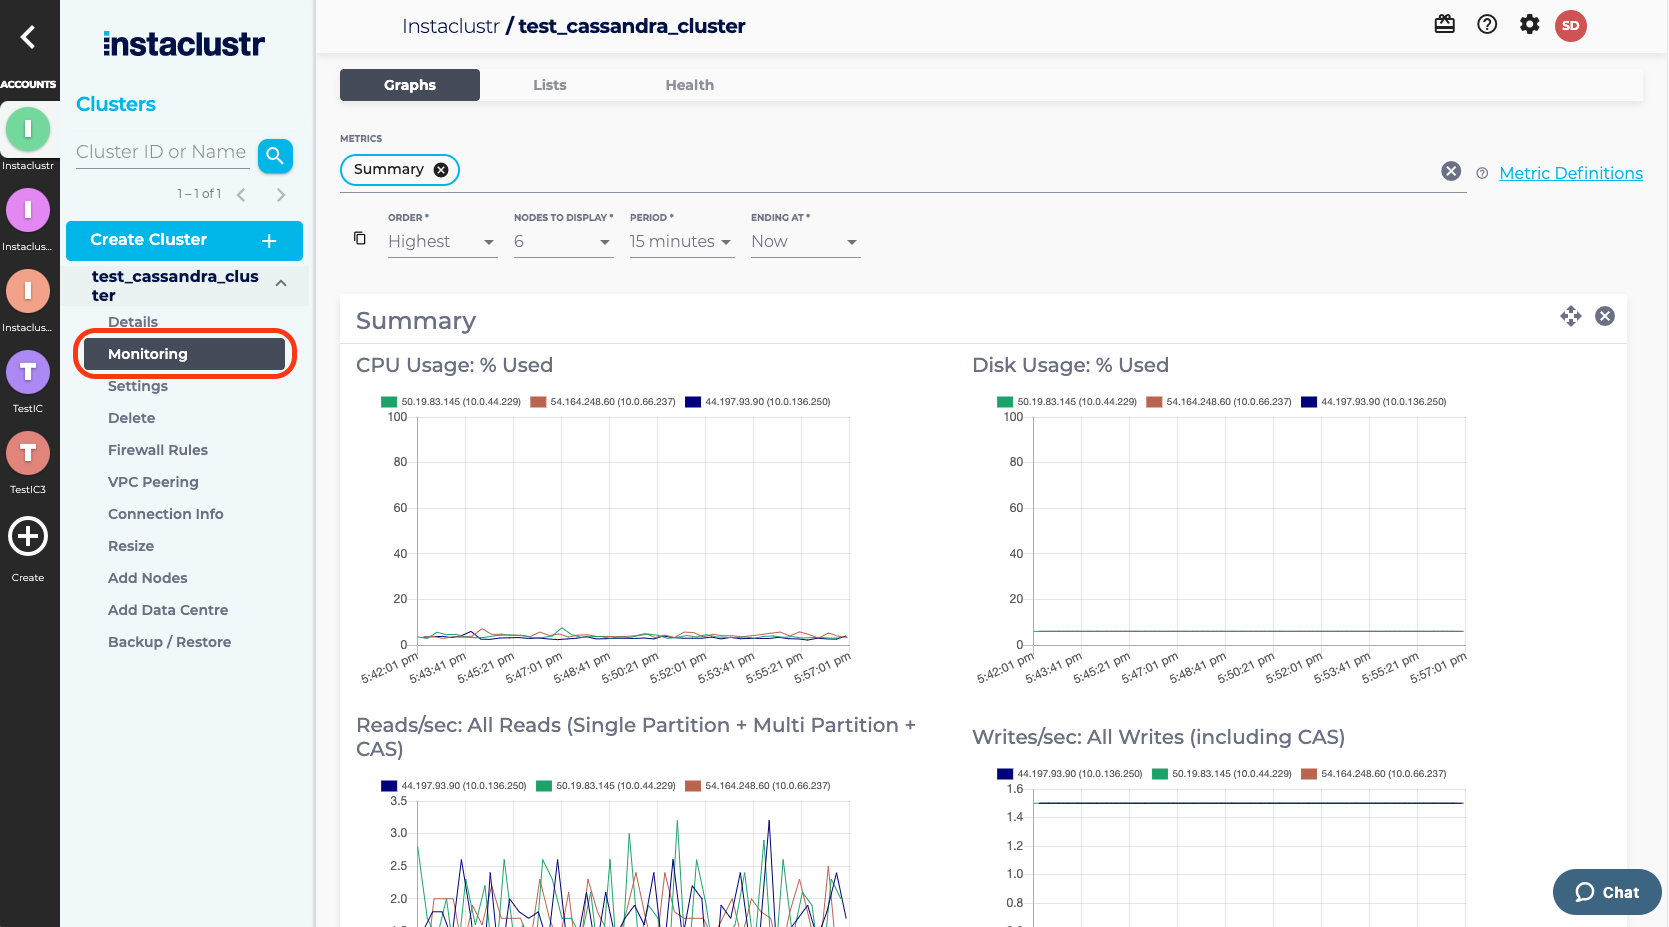Image resolution: width=1669 pixels, height=927 pixels.
Task: Open the Order dropdown set to Highest
Action: pos(441,242)
